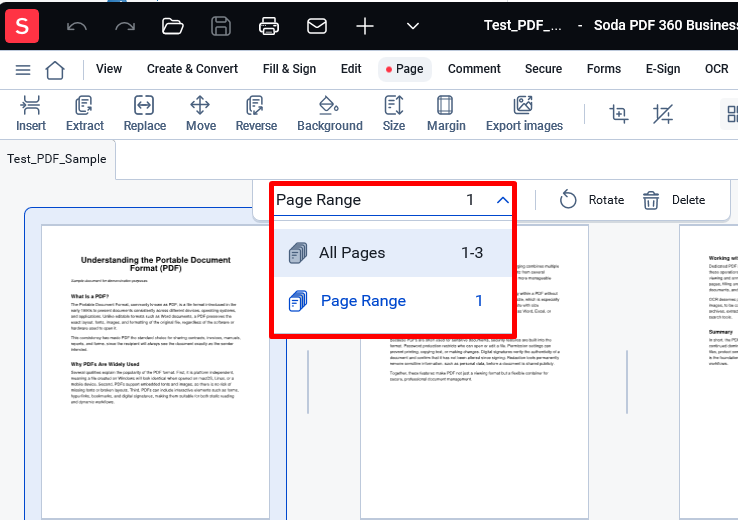The height and width of the screenshot is (520, 738).
Task: Click the Export images tool
Action: click(524, 113)
